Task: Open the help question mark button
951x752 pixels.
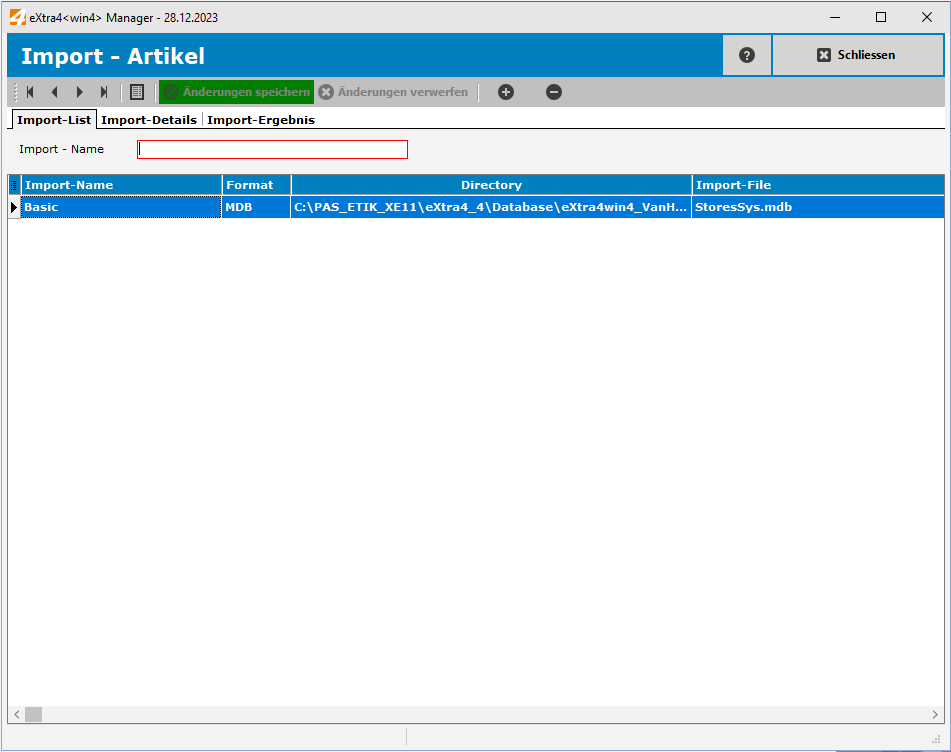Action: point(746,54)
